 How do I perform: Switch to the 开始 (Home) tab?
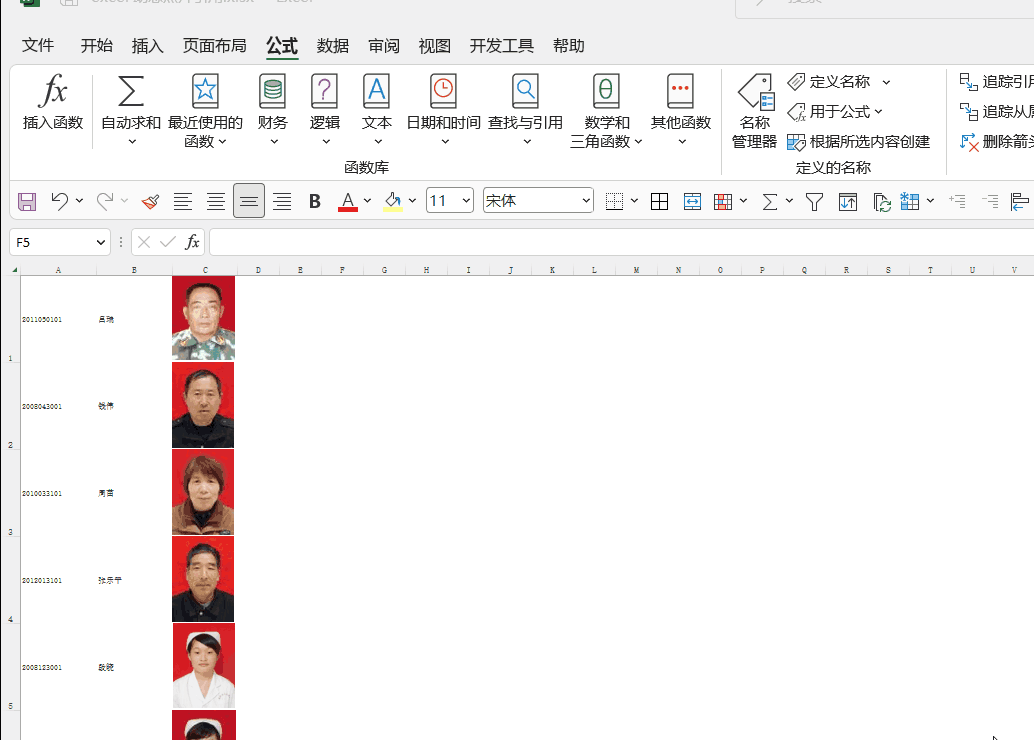point(96,46)
